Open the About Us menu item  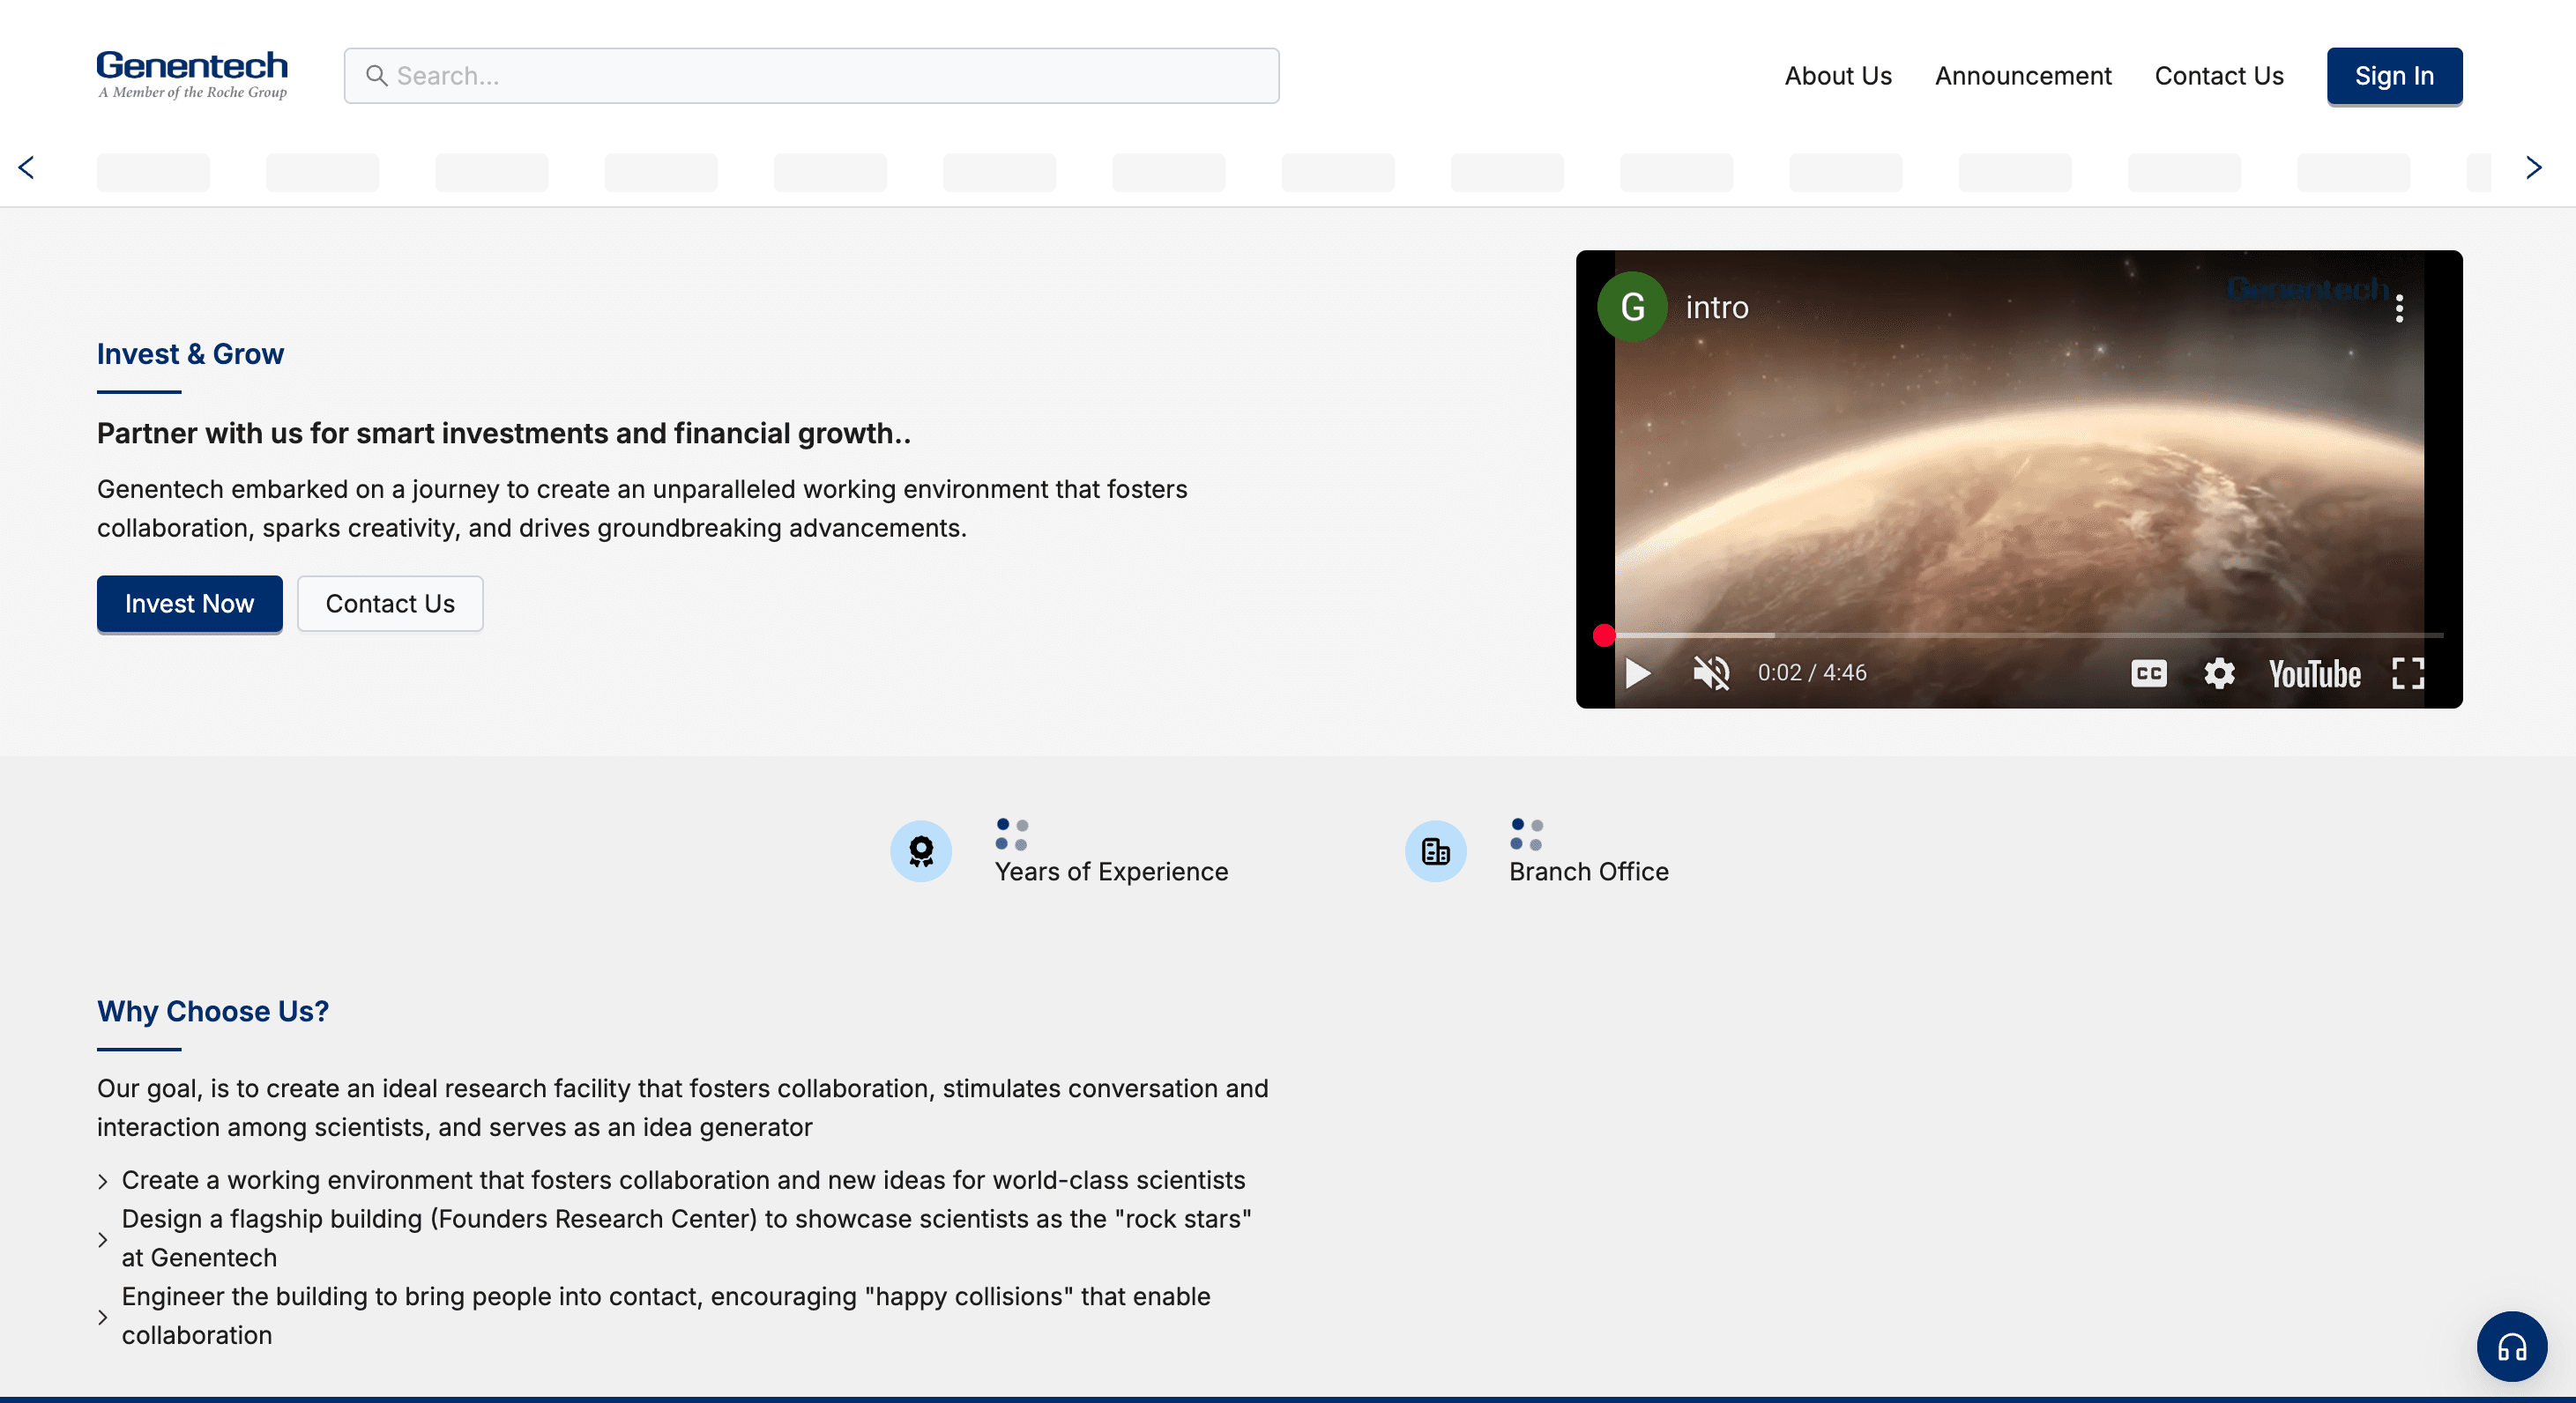1837,76
